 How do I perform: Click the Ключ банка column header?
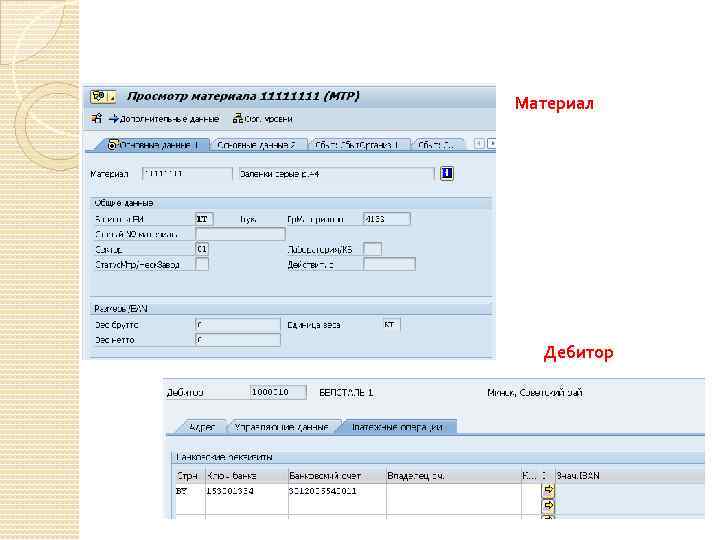click(x=246, y=476)
